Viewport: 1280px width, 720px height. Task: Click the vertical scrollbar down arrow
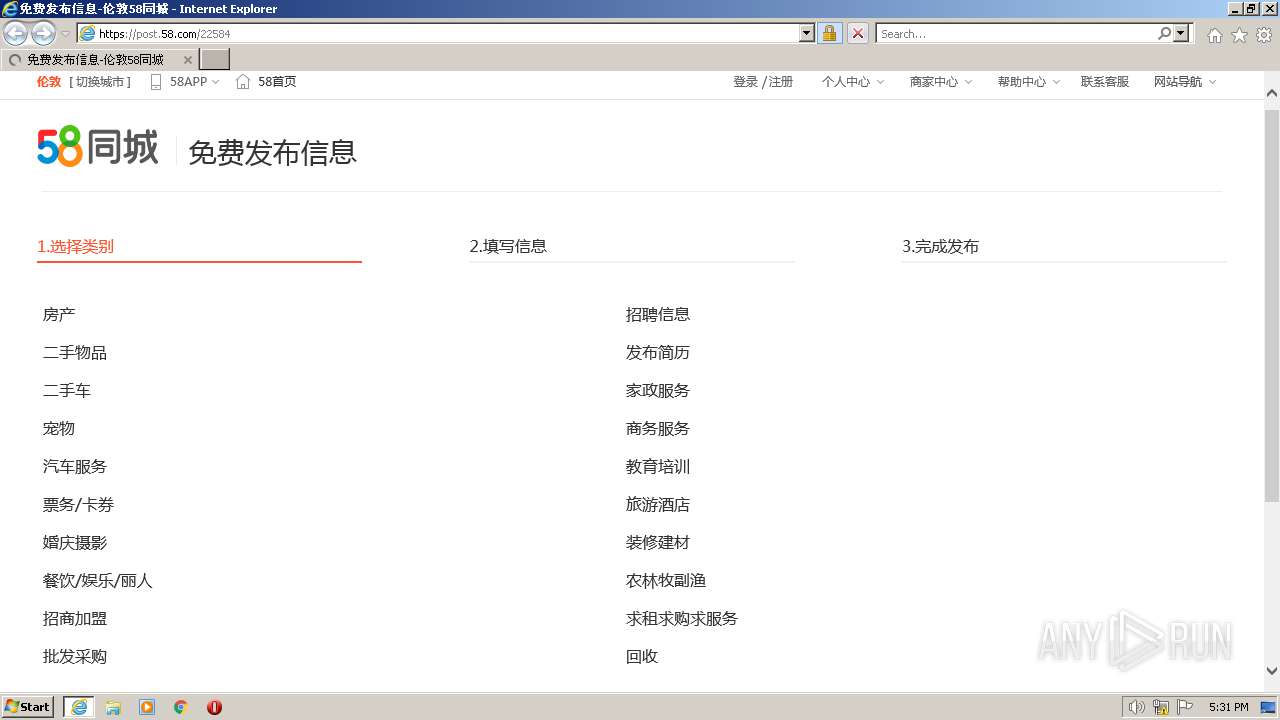coord(1272,671)
